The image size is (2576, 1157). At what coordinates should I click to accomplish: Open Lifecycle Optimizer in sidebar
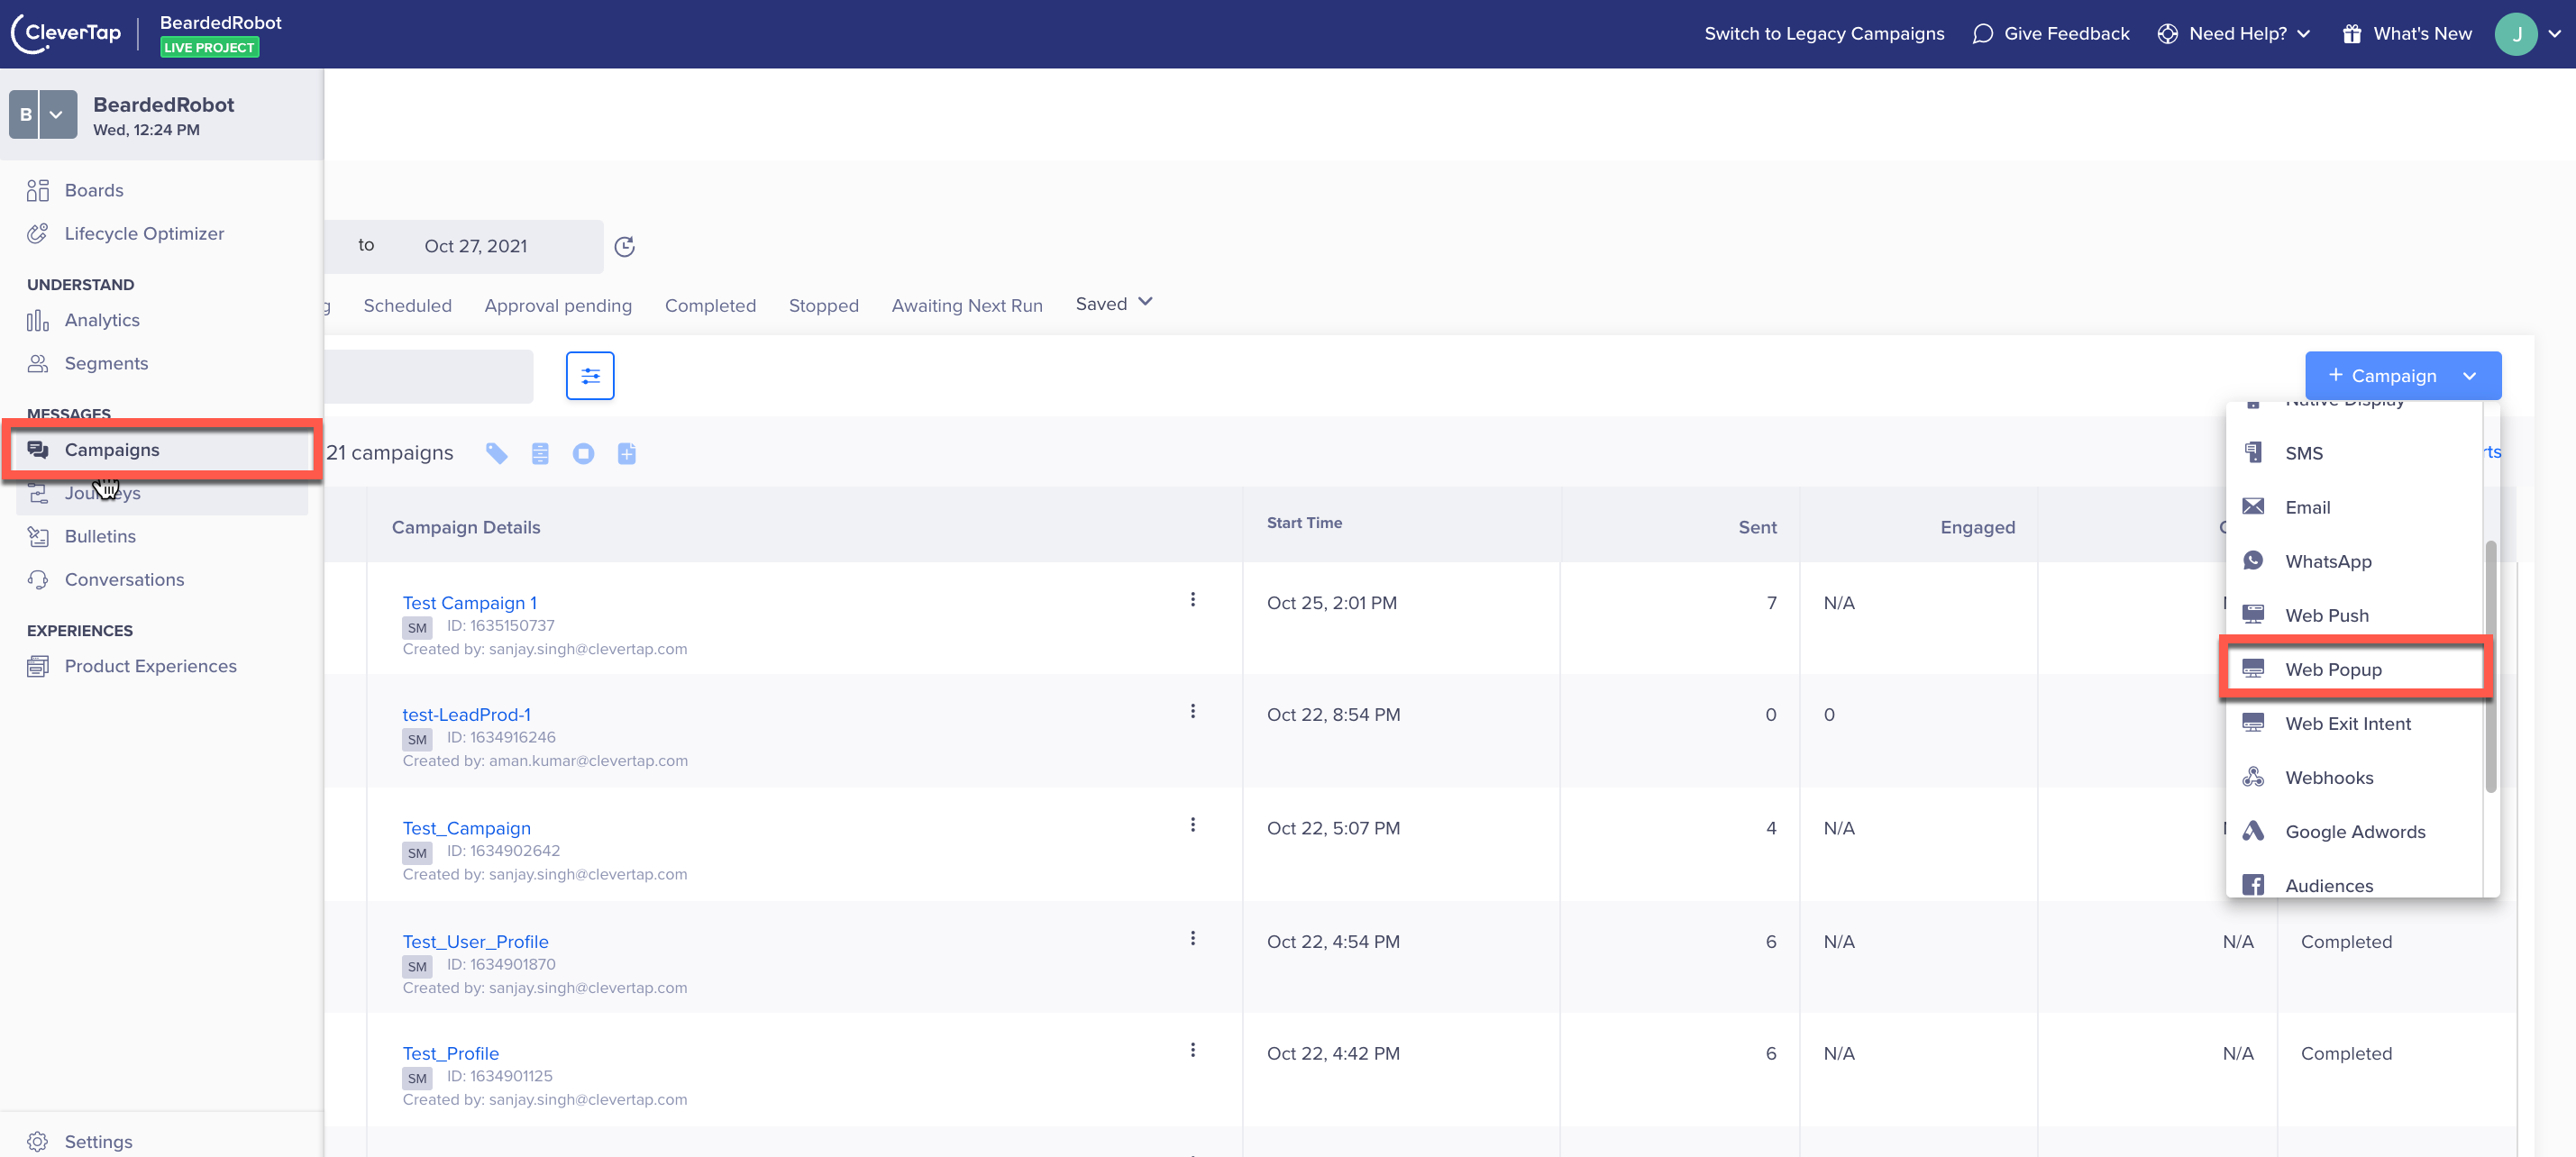point(144,233)
